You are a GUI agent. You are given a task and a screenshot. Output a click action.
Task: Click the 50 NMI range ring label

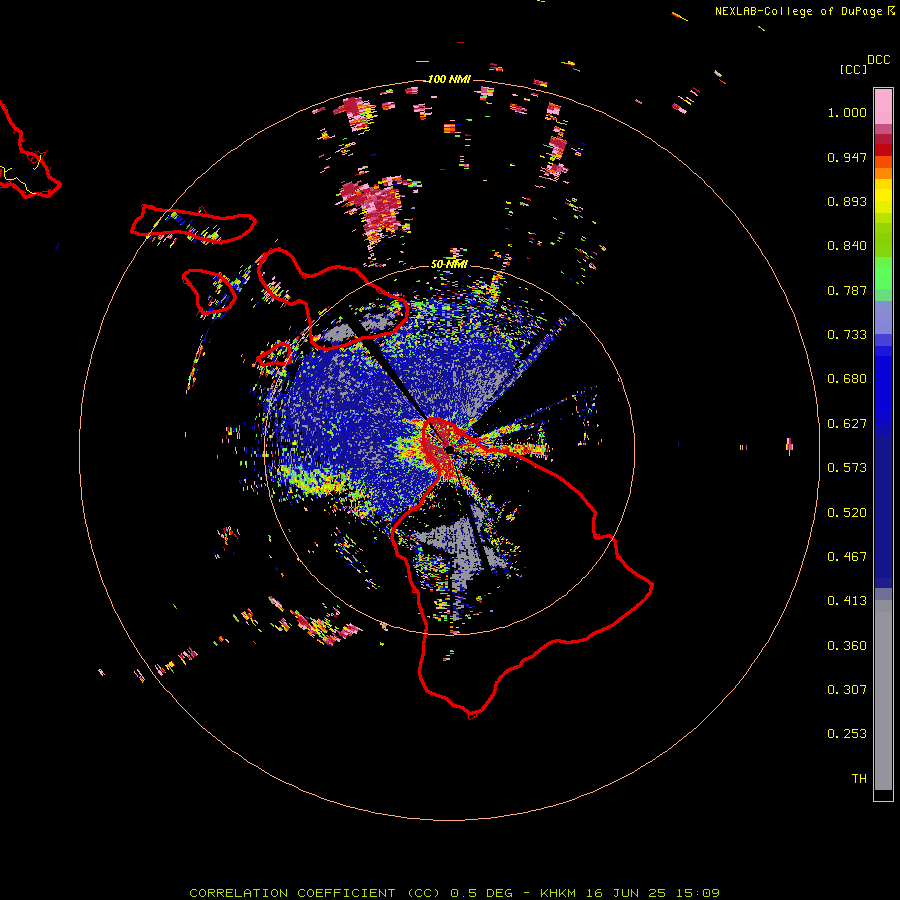[x=449, y=264]
